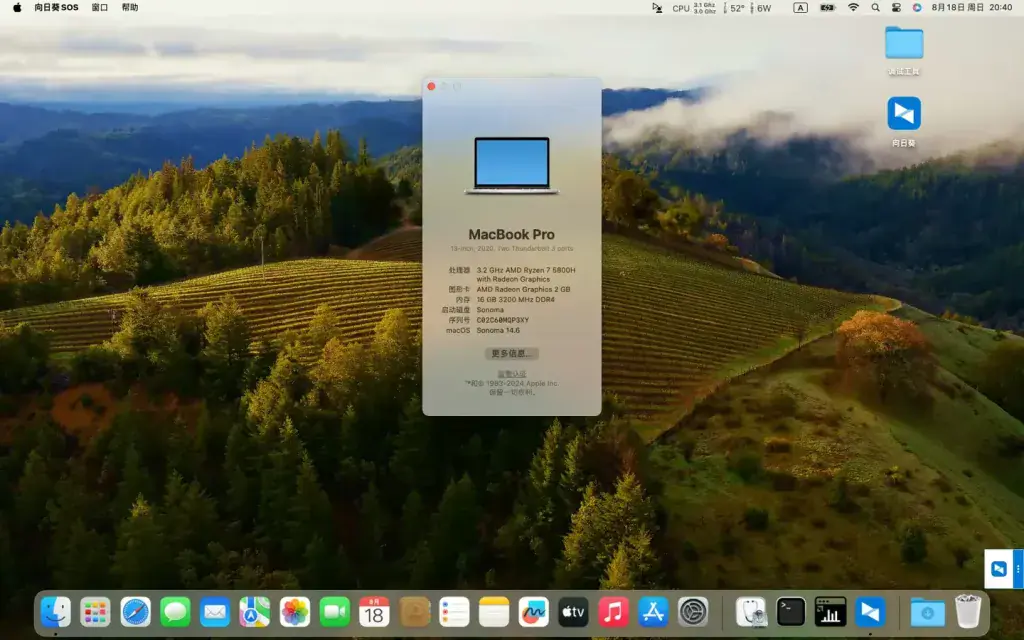Open the 向日葵 app icon on desktop
This screenshot has height=640, width=1024.
click(904, 114)
